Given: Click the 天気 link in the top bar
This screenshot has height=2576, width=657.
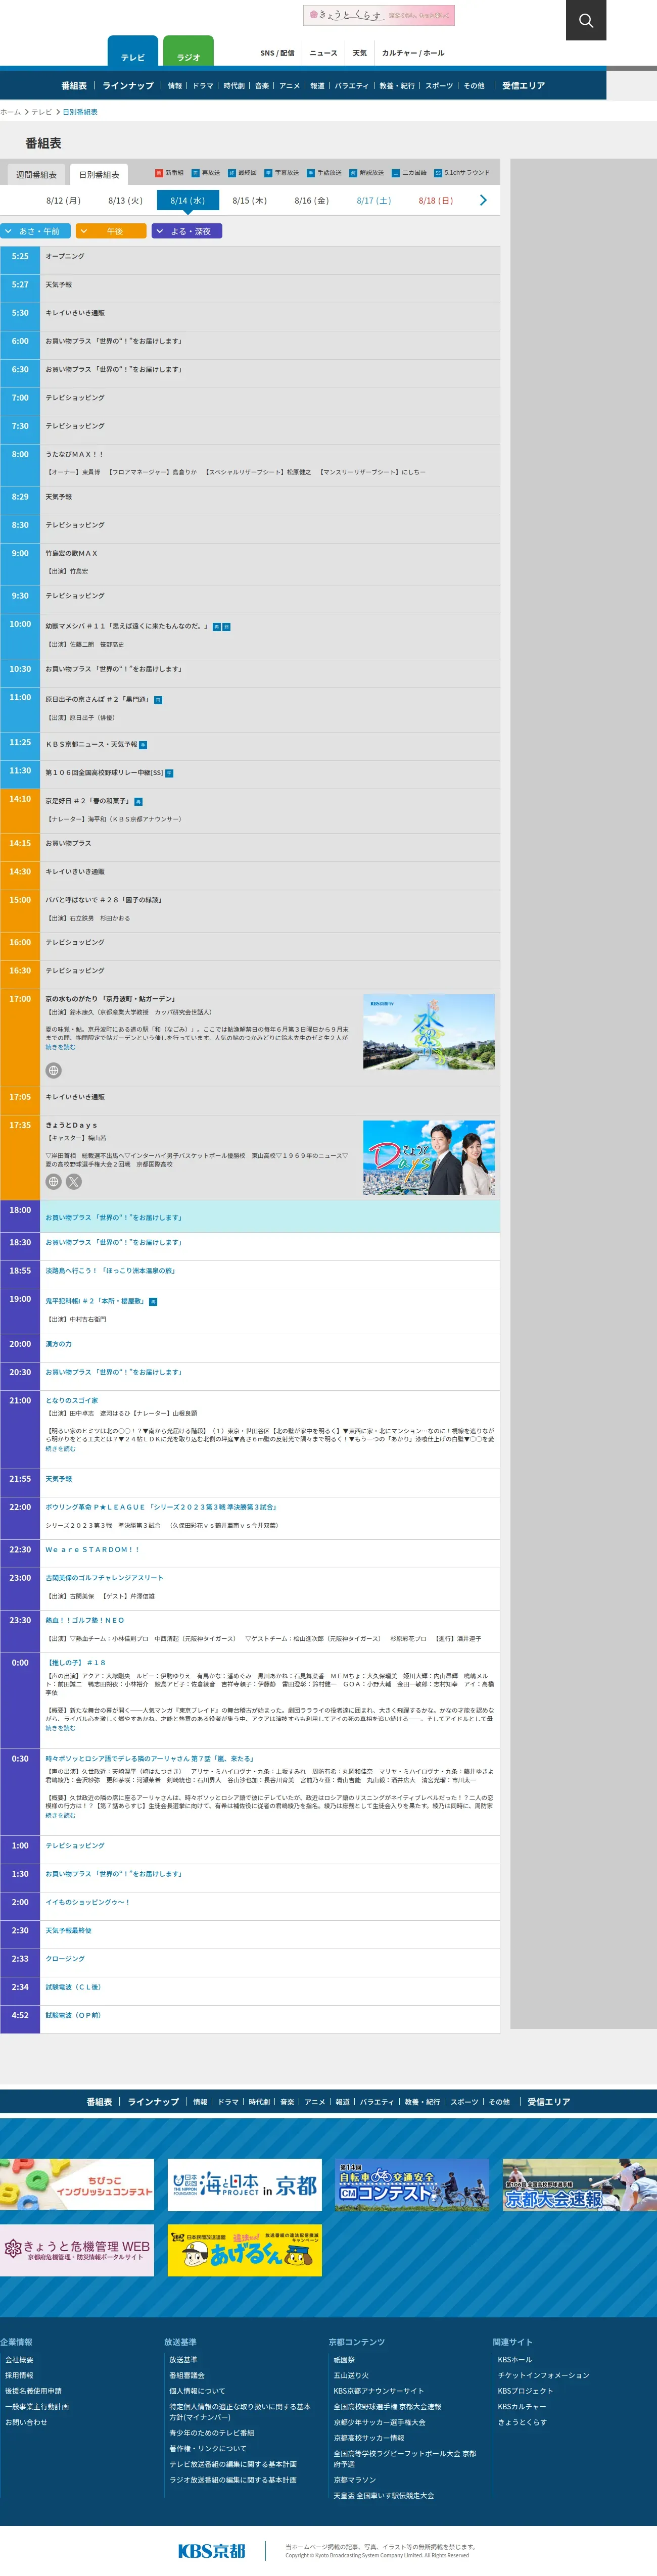Looking at the screenshot, I should [x=360, y=53].
